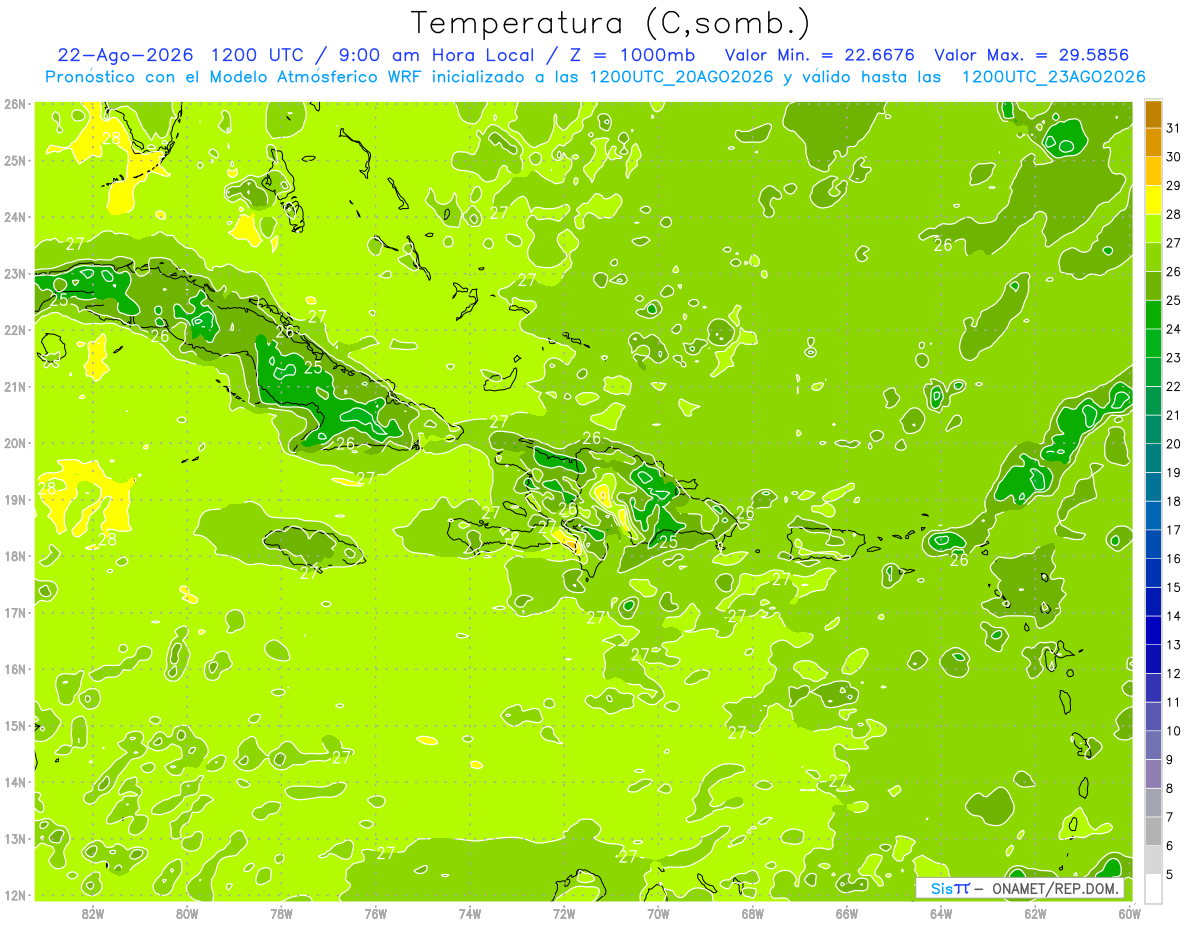The width and height of the screenshot is (1200, 927).
Task: Click the colorbar label '20'
Action: (1174, 444)
